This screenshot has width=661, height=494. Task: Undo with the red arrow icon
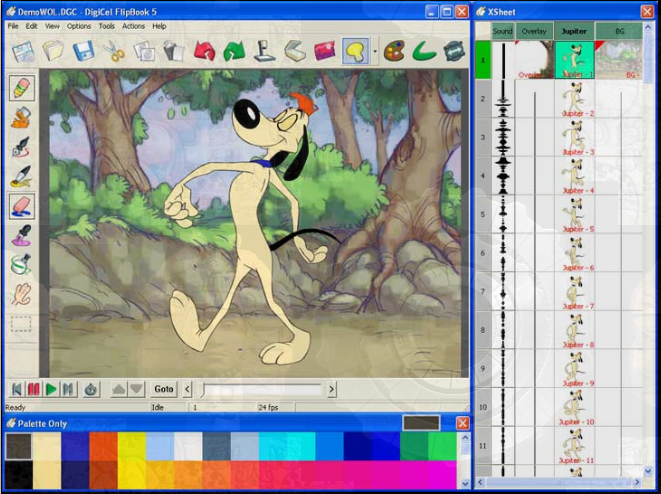(204, 51)
